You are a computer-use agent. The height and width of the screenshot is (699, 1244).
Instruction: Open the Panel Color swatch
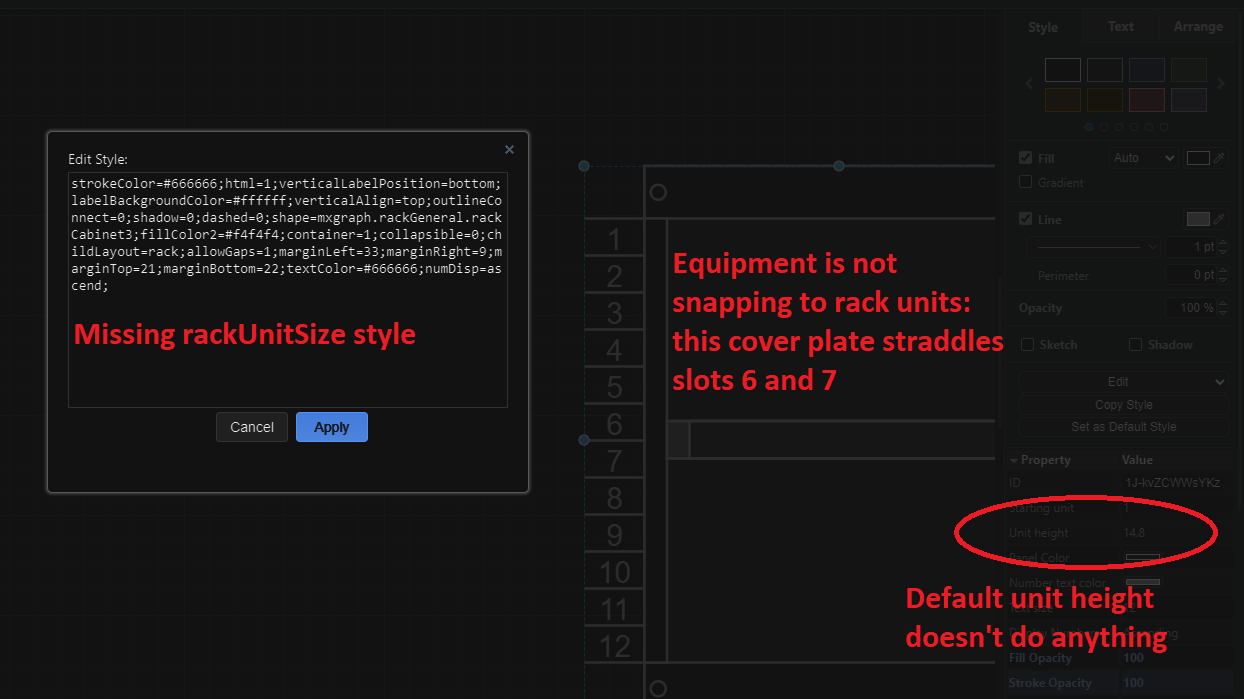(x=1141, y=557)
